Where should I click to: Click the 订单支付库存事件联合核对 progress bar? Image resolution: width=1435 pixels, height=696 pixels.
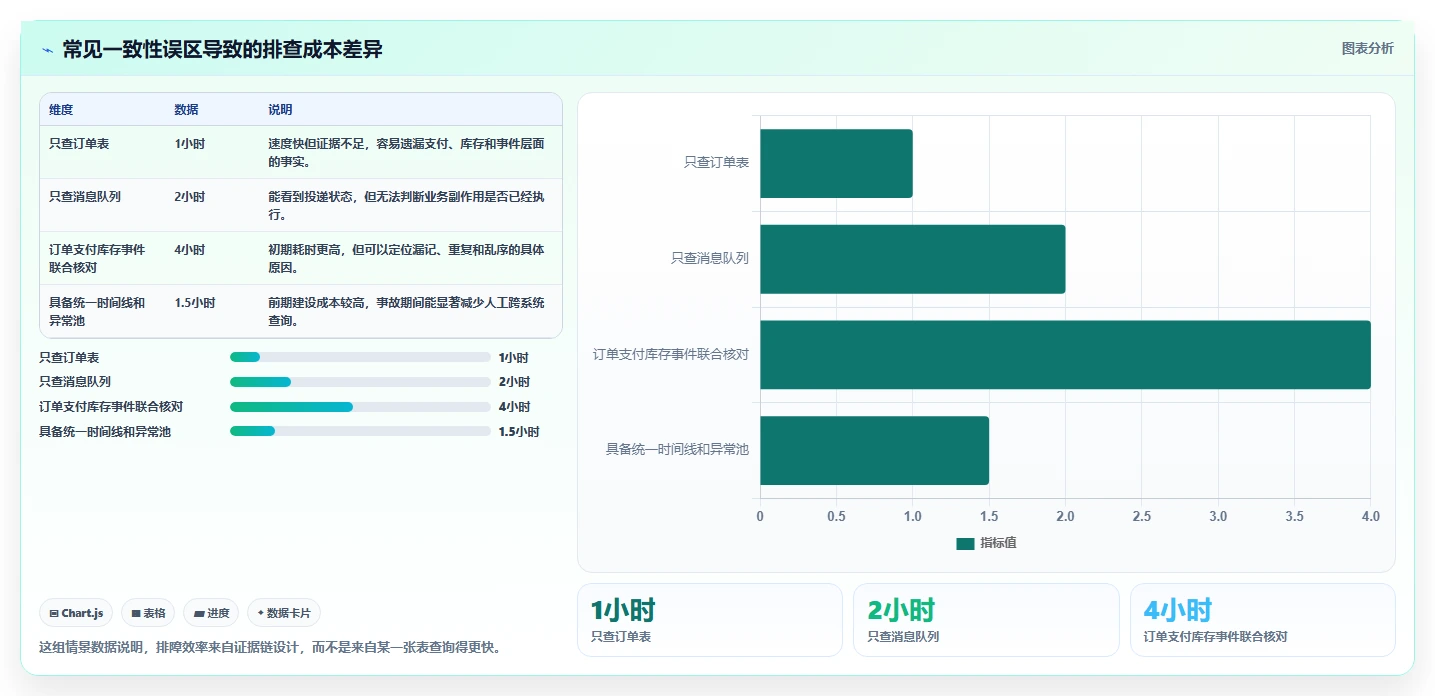pos(360,407)
